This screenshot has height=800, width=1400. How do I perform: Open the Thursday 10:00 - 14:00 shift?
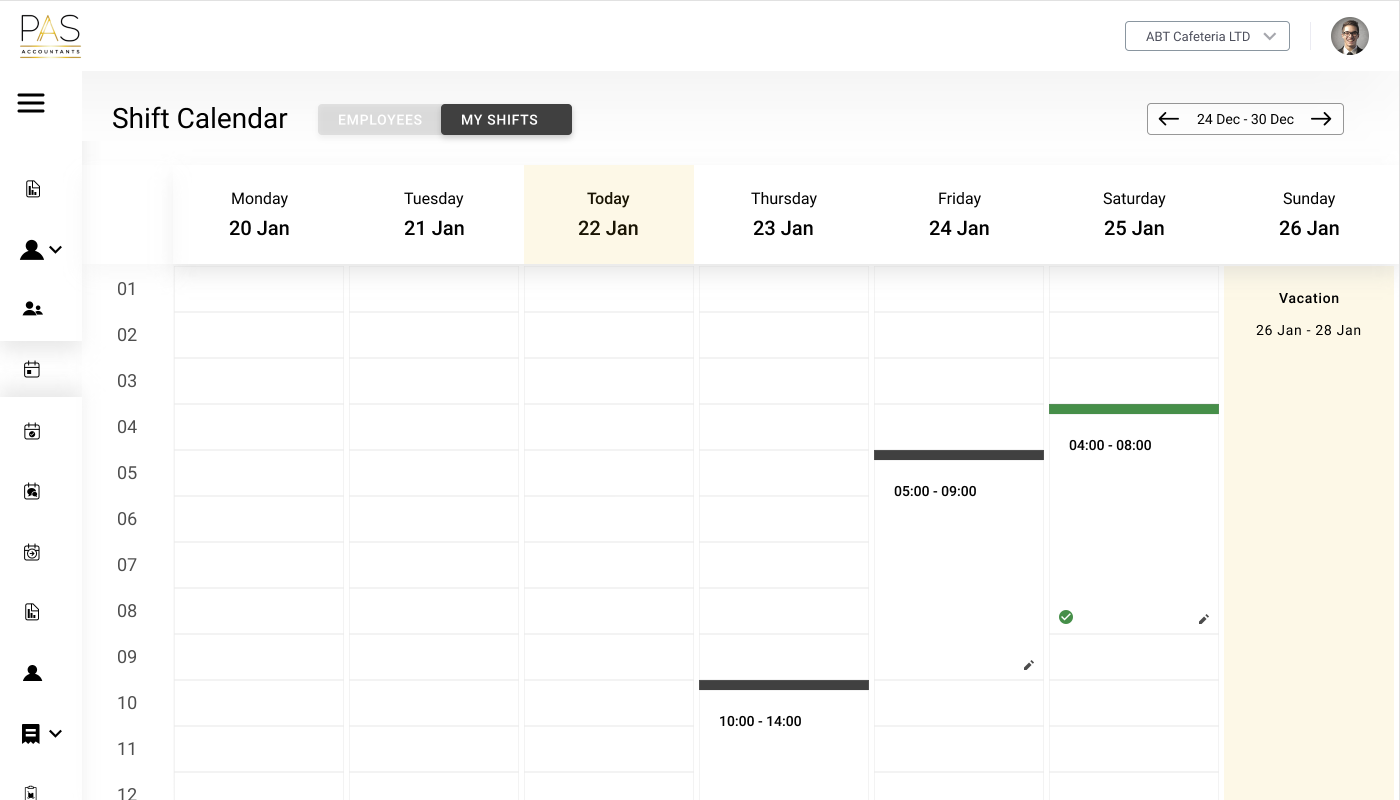[x=760, y=721]
